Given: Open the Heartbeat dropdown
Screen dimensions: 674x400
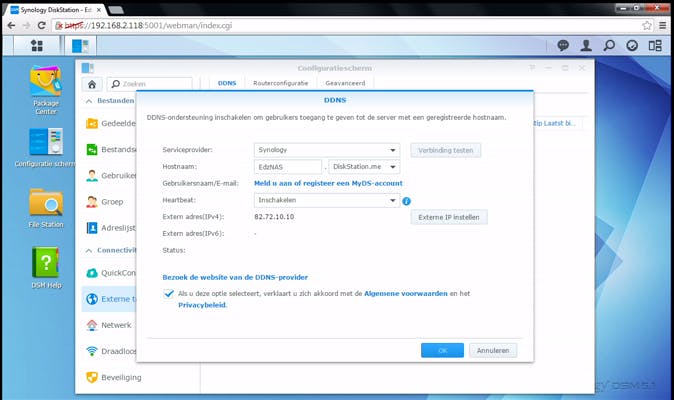Looking at the screenshot, I should [327, 200].
